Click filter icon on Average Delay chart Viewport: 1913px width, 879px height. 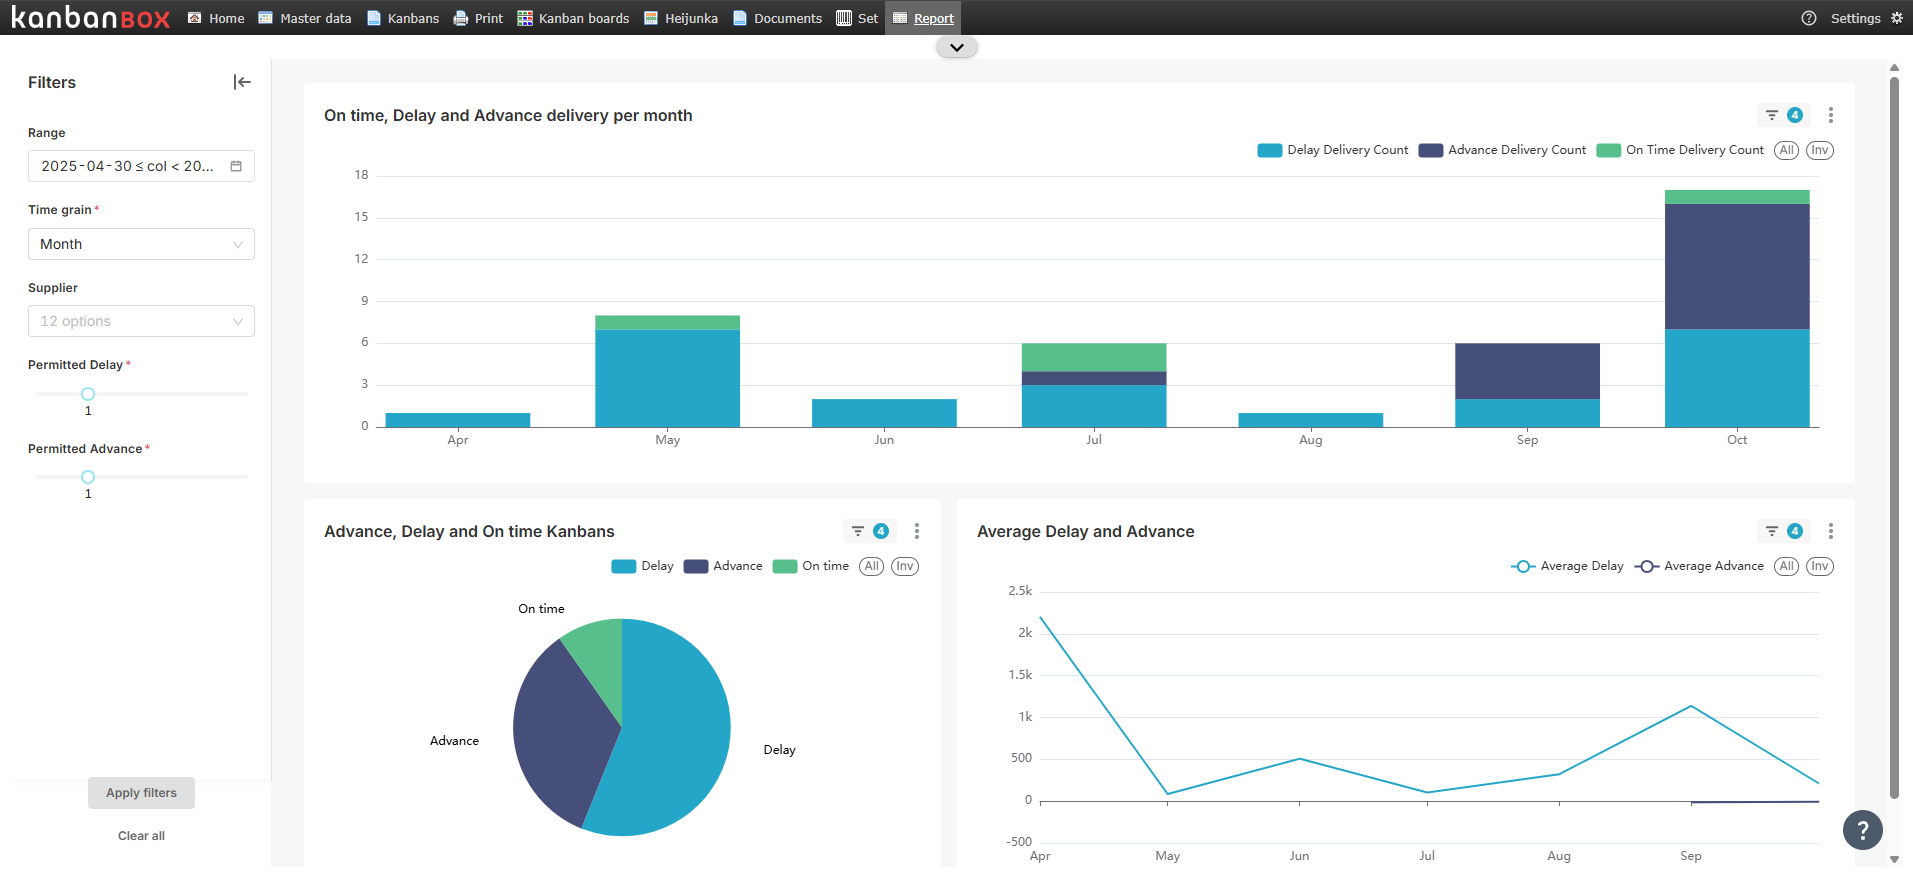pyautogui.click(x=1771, y=531)
